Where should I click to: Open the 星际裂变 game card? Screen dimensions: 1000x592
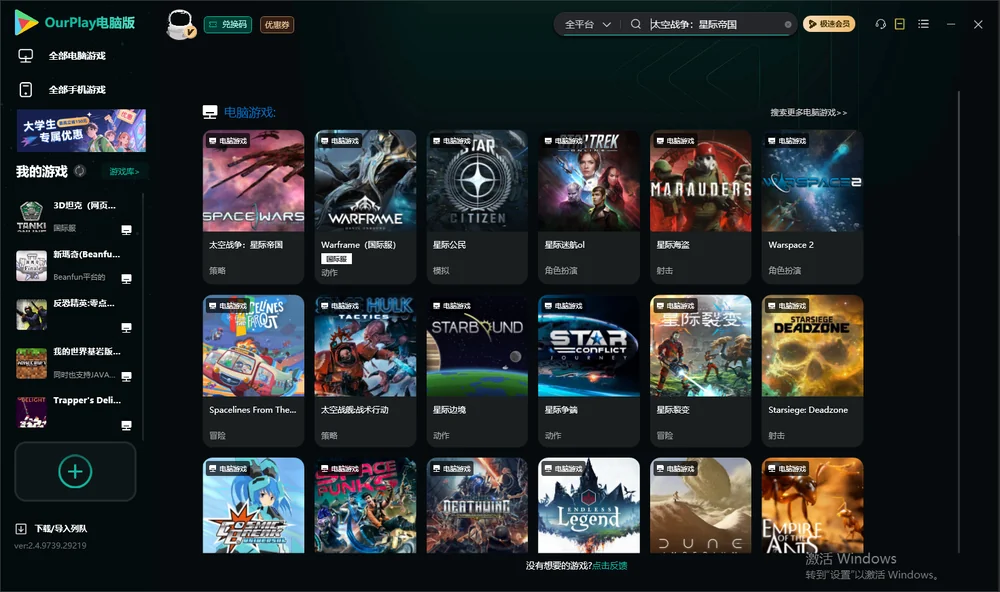pos(700,371)
